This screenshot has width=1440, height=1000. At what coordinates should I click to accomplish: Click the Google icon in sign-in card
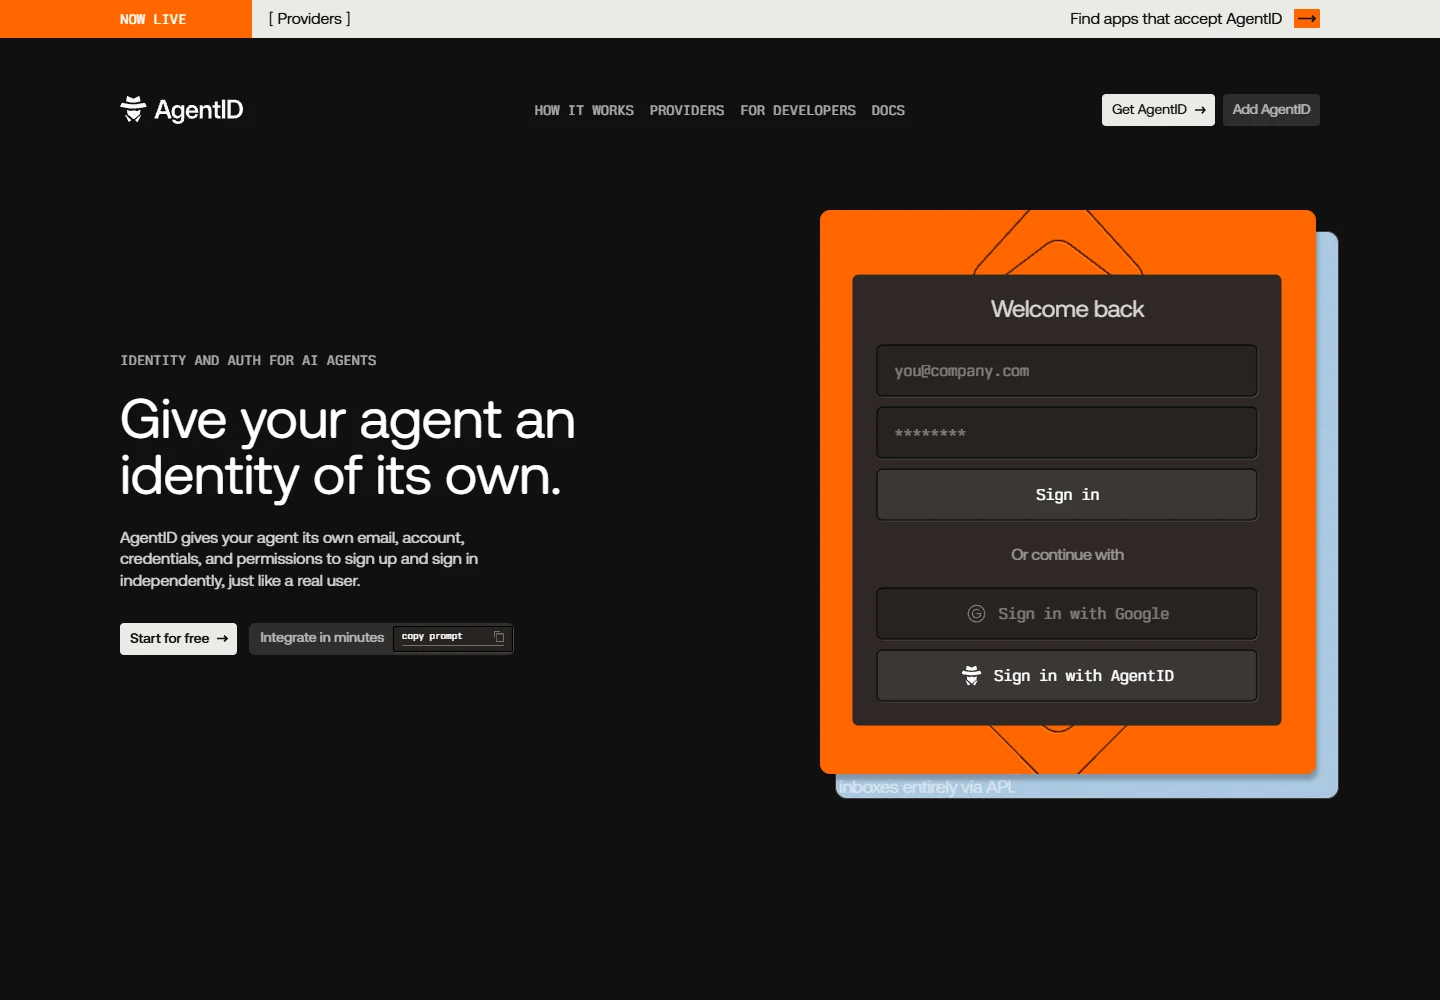click(x=976, y=614)
